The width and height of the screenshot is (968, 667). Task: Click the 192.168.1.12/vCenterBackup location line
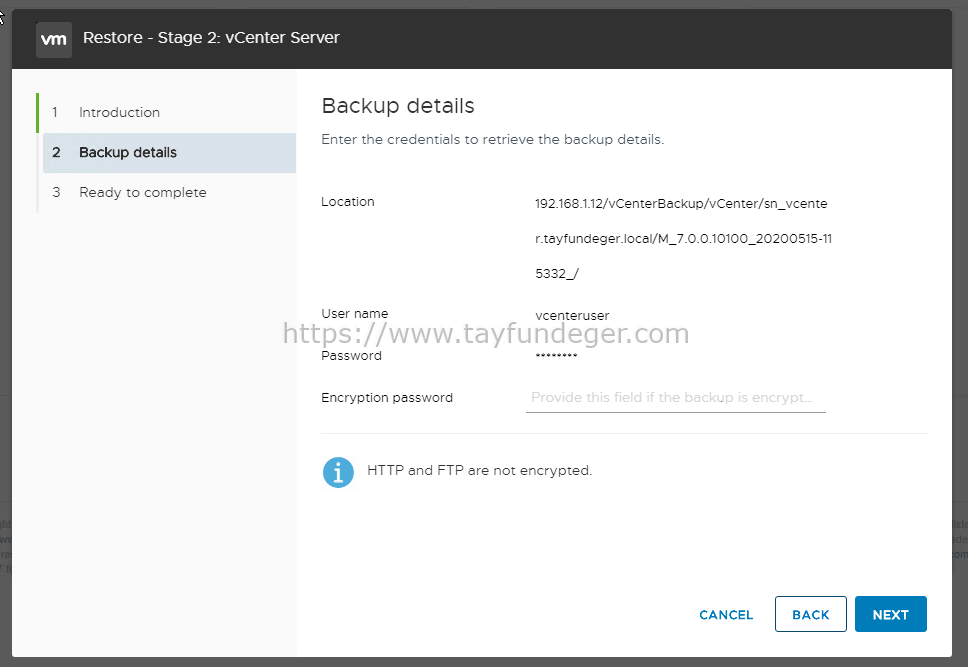pyautogui.click(x=681, y=204)
